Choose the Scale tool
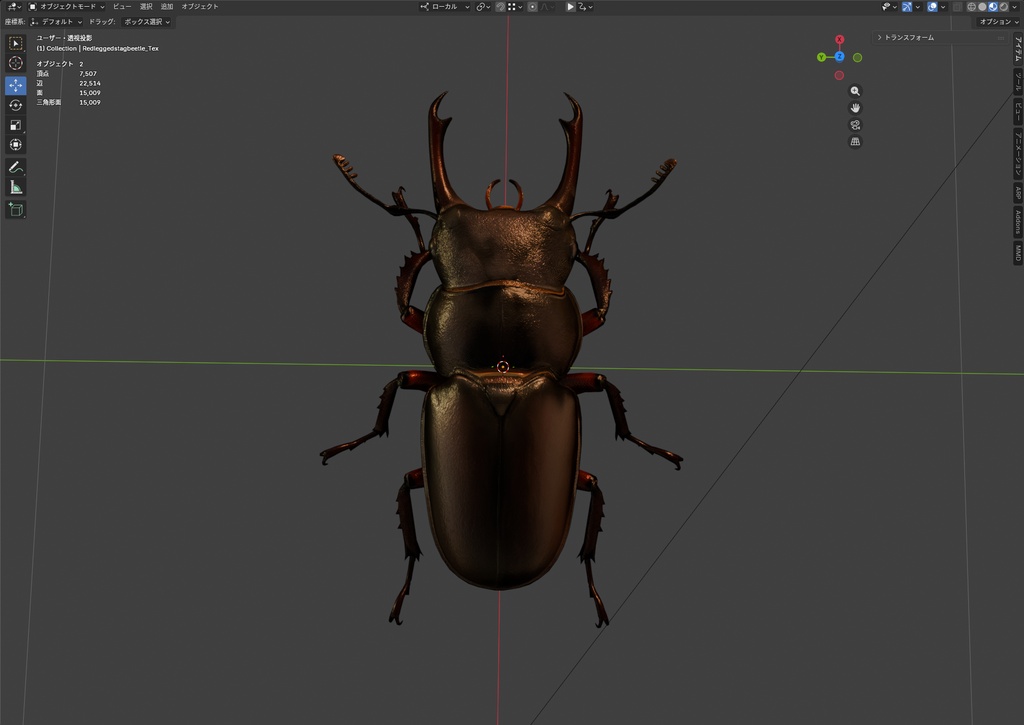Viewport: 1024px width, 725px height. click(16, 125)
